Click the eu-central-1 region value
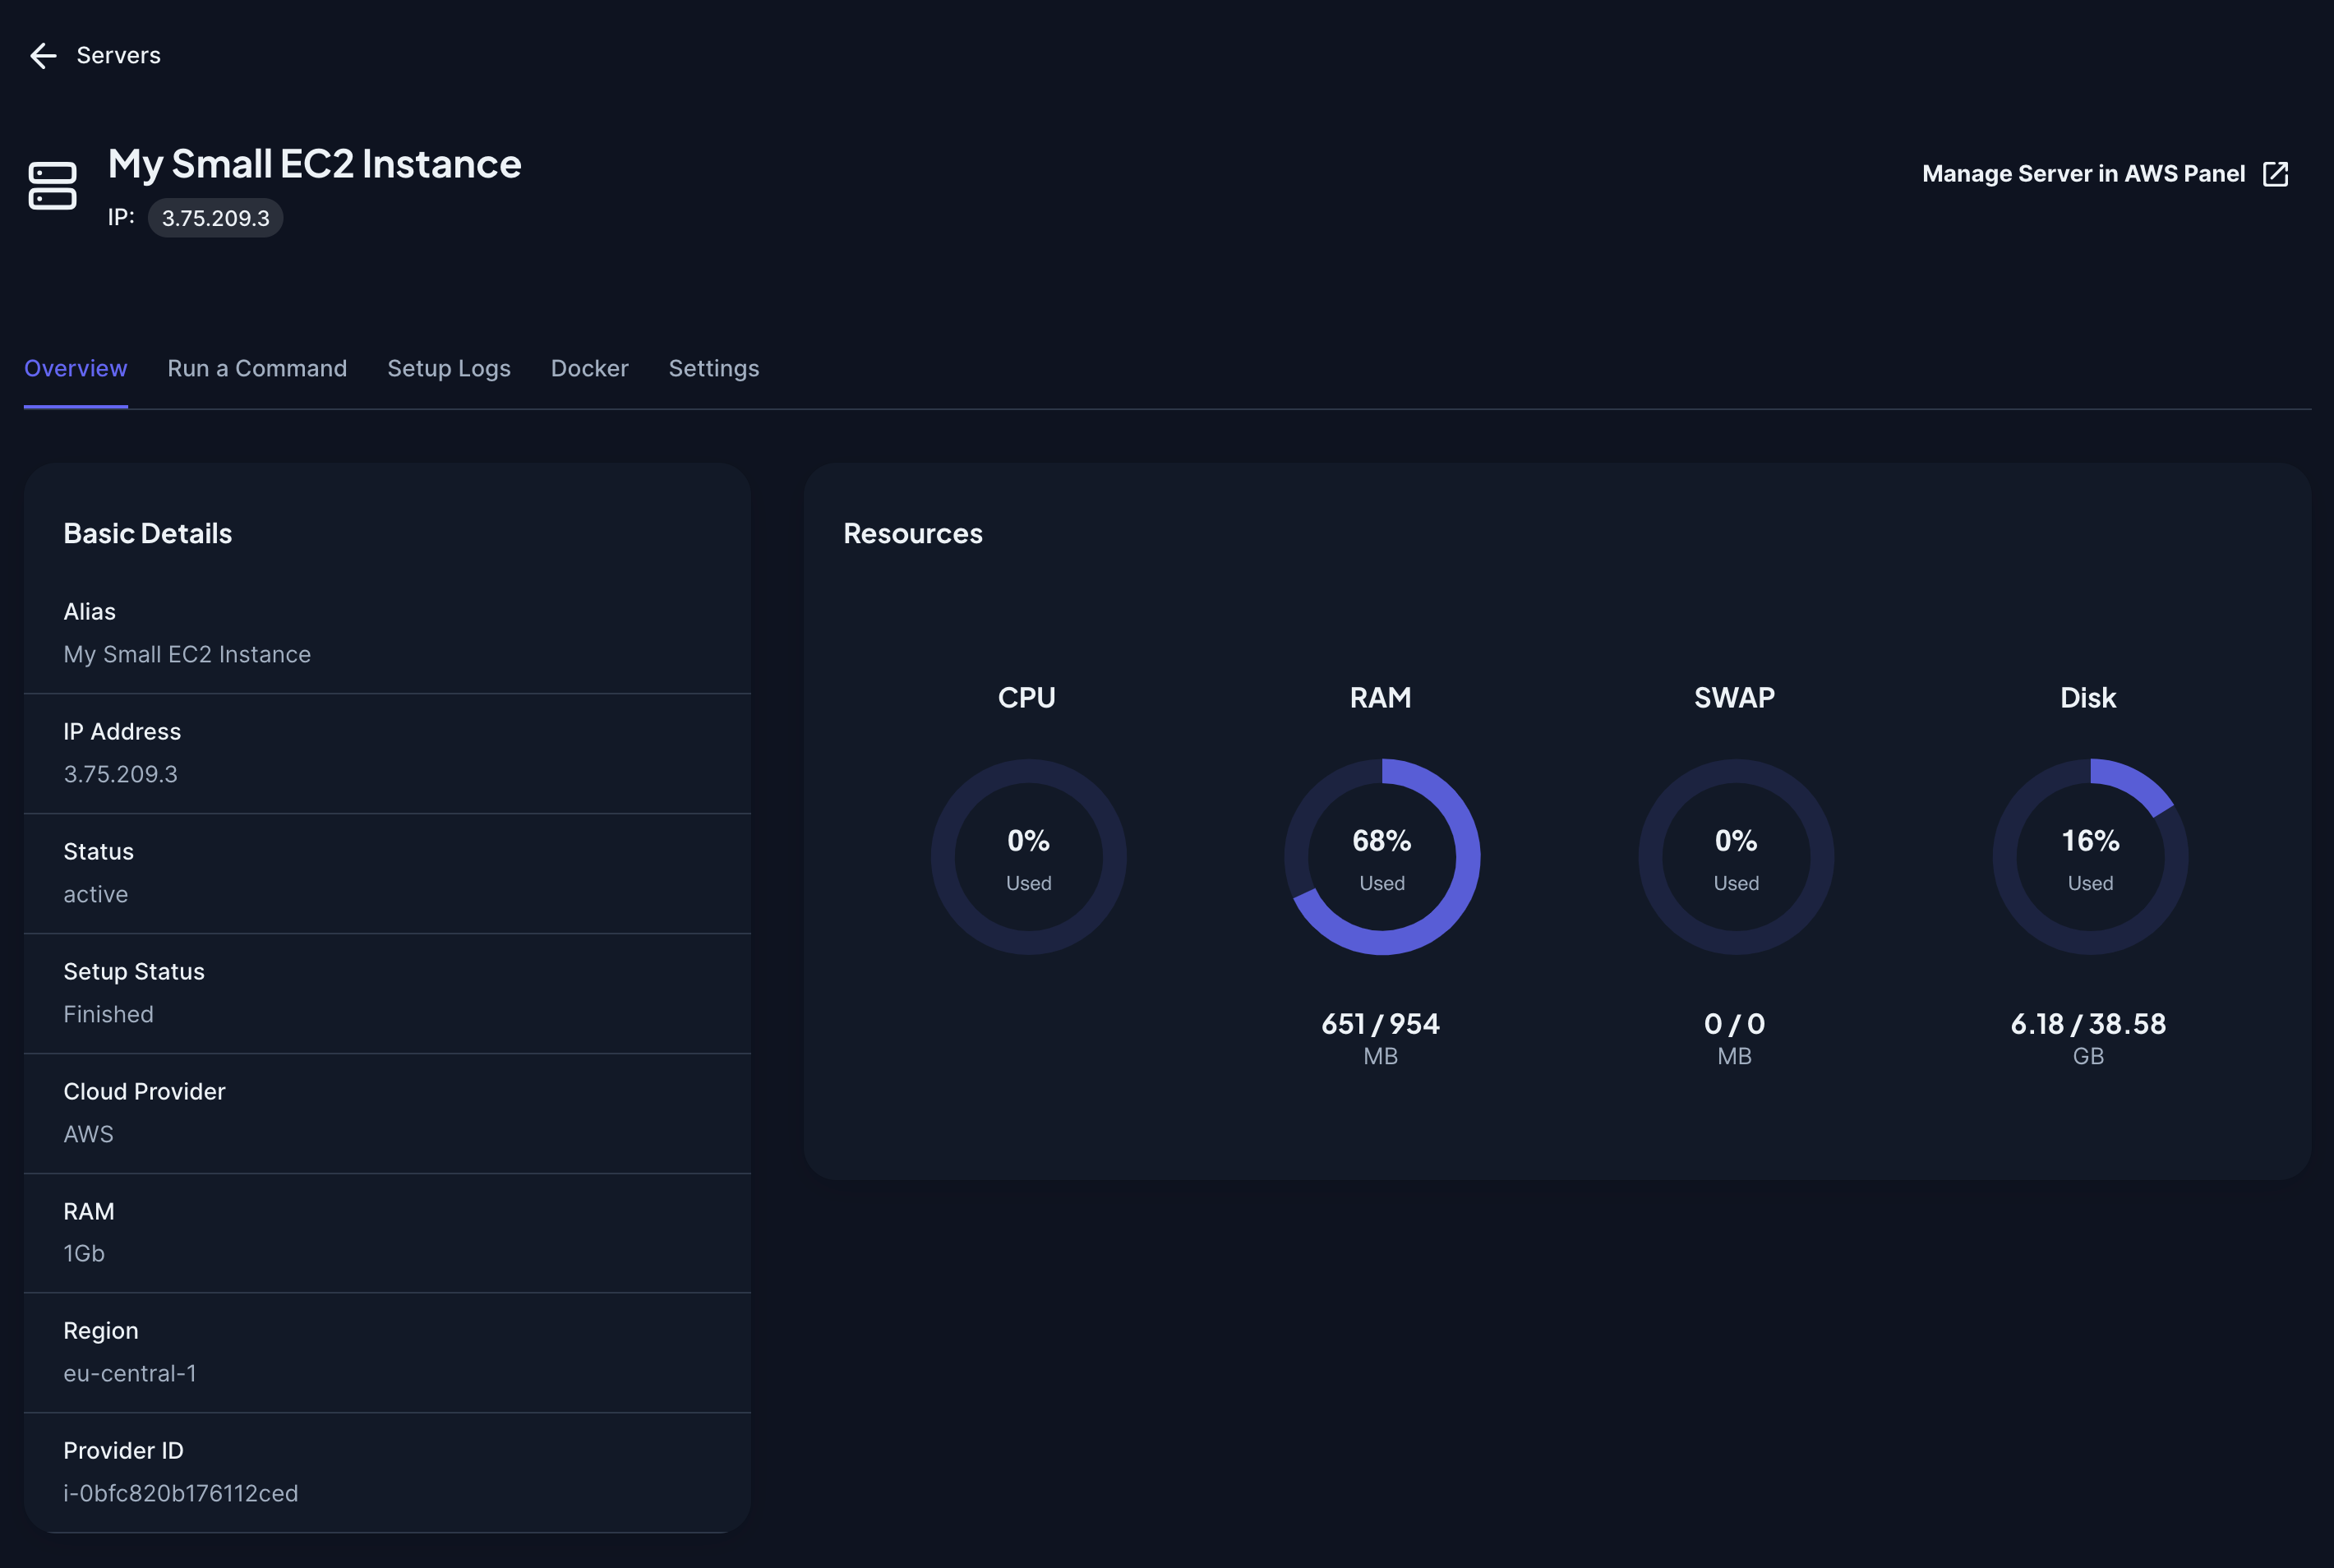 (x=130, y=1373)
